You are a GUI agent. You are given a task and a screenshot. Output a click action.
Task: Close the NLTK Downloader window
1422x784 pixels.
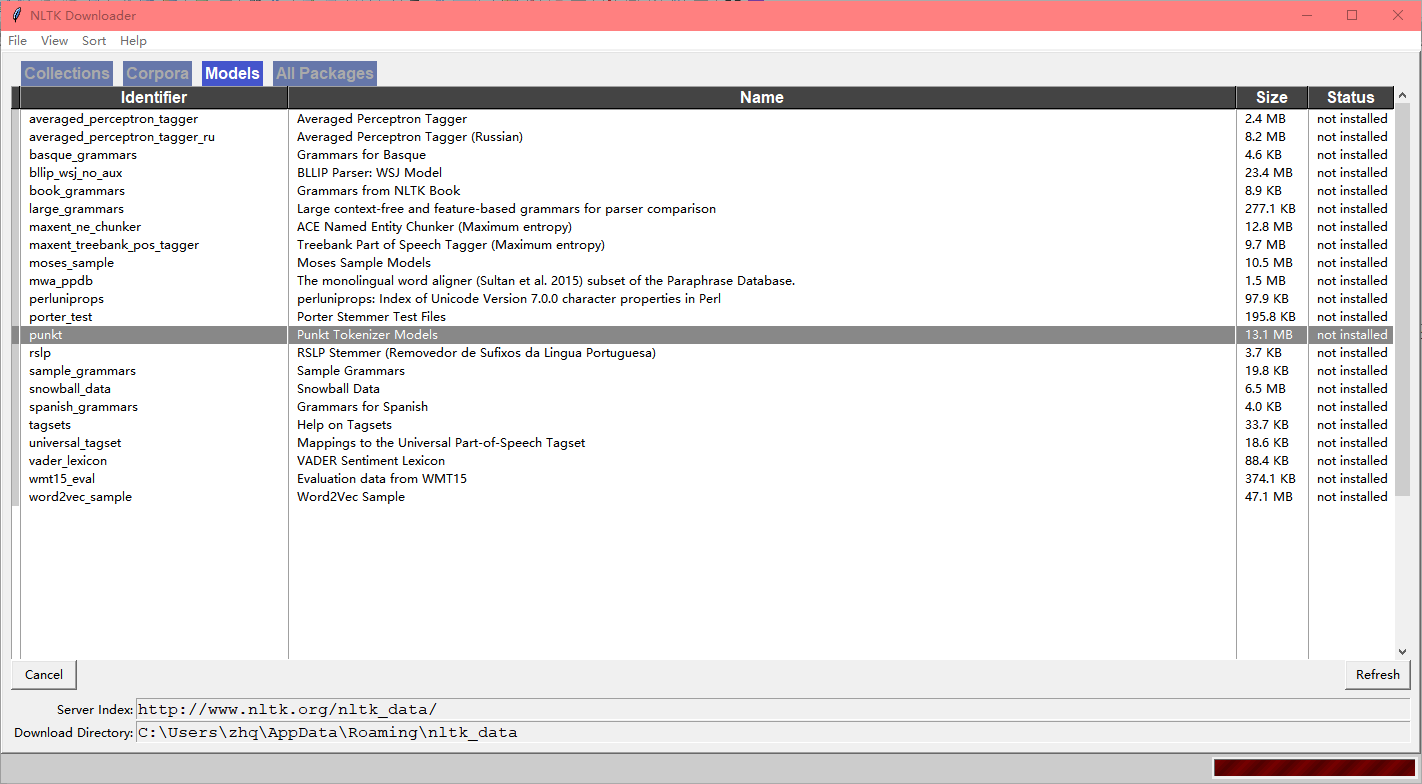1398,15
